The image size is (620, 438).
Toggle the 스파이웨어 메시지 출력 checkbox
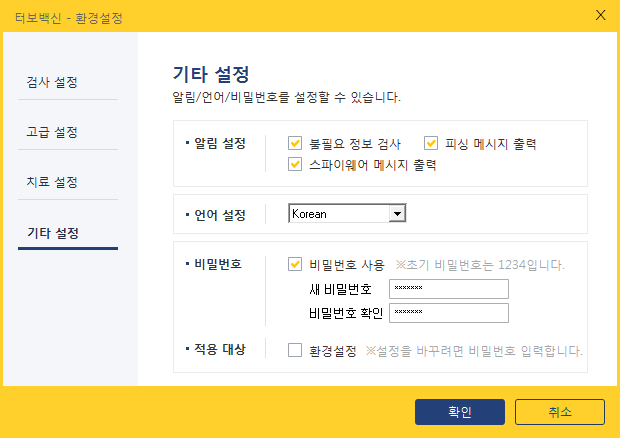tap(295, 164)
